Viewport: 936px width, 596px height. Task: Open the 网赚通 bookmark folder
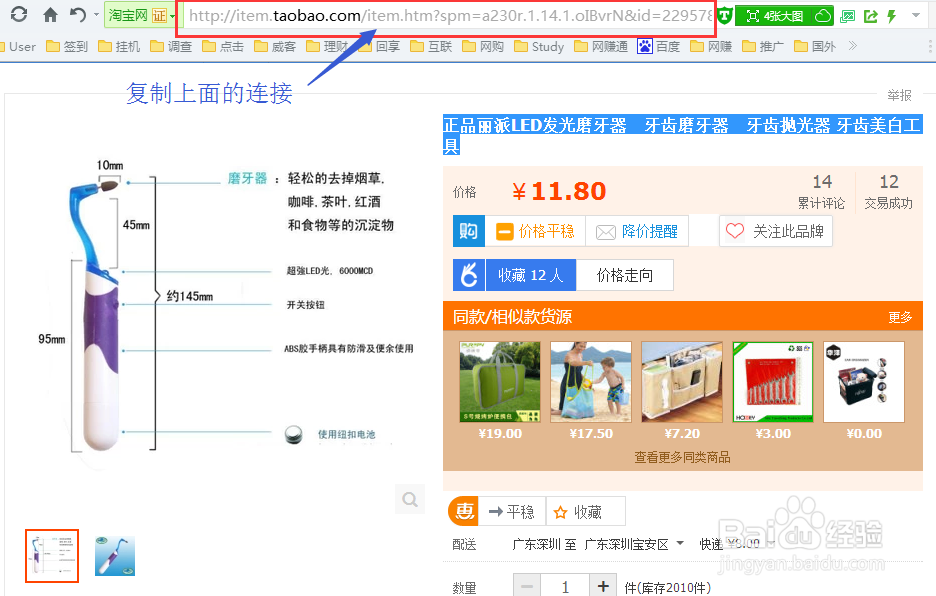point(601,46)
